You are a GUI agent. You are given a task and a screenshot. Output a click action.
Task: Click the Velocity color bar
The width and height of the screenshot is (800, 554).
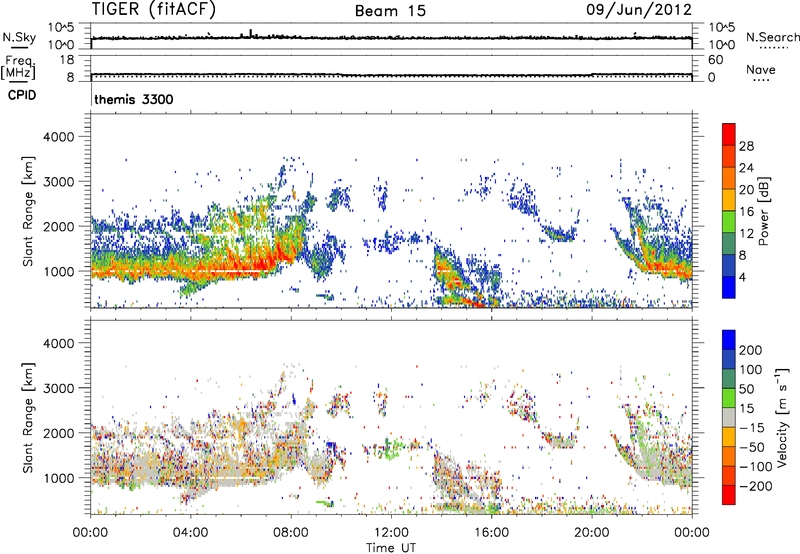pyautogui.click(x=729, y=417)
